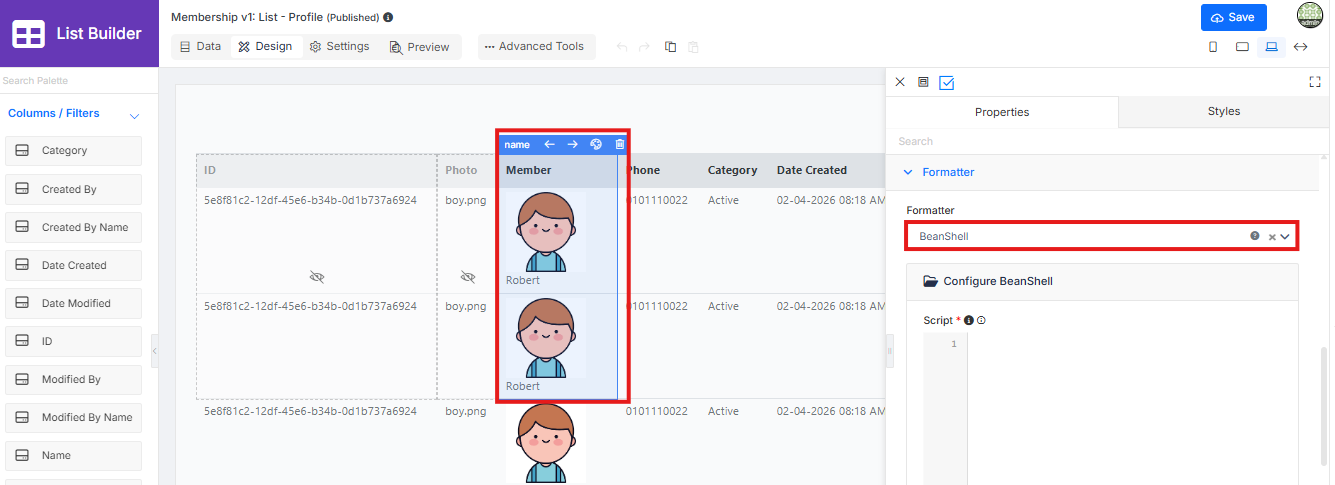Viewport: 1335px width, 485px height.
Task: Open the BeanShell formatter dropdown
Action: click(1102, 236)
